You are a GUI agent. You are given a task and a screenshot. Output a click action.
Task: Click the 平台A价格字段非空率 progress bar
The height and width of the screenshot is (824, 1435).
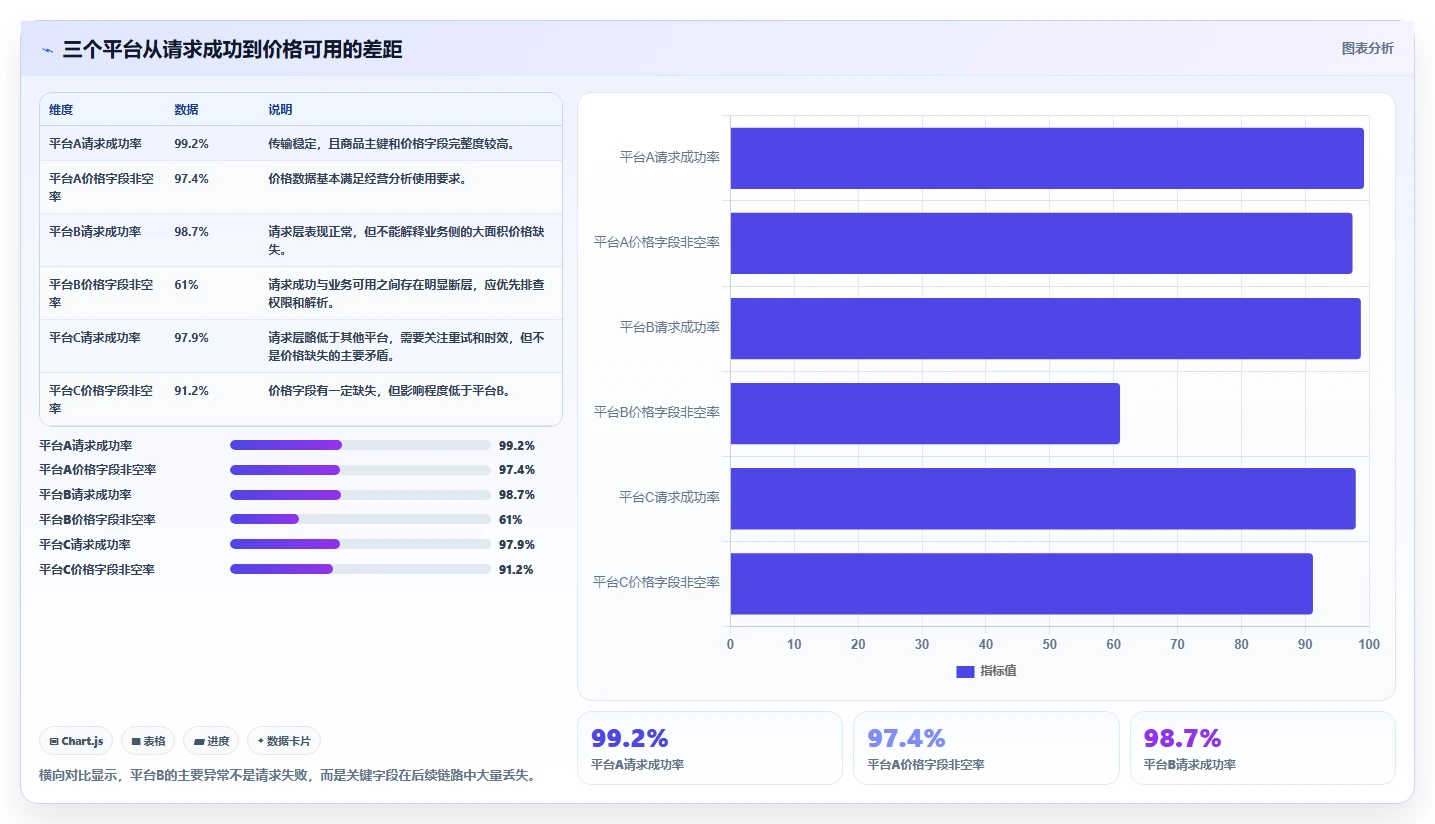pos(360,470)
